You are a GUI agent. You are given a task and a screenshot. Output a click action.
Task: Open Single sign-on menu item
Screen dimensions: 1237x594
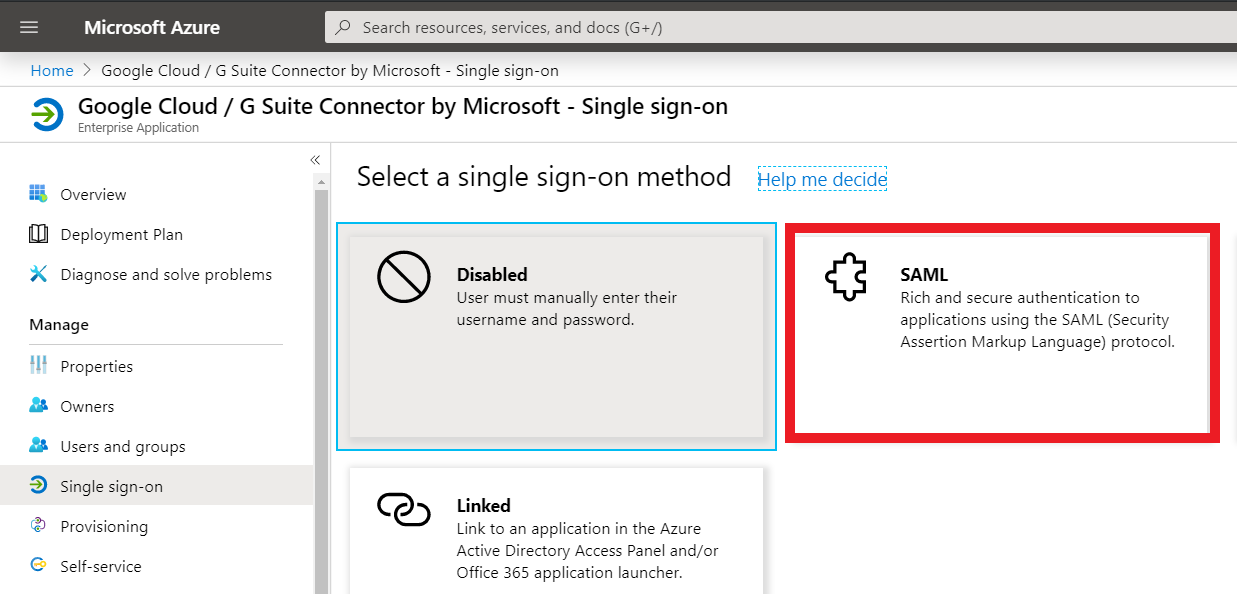(111, 486)
